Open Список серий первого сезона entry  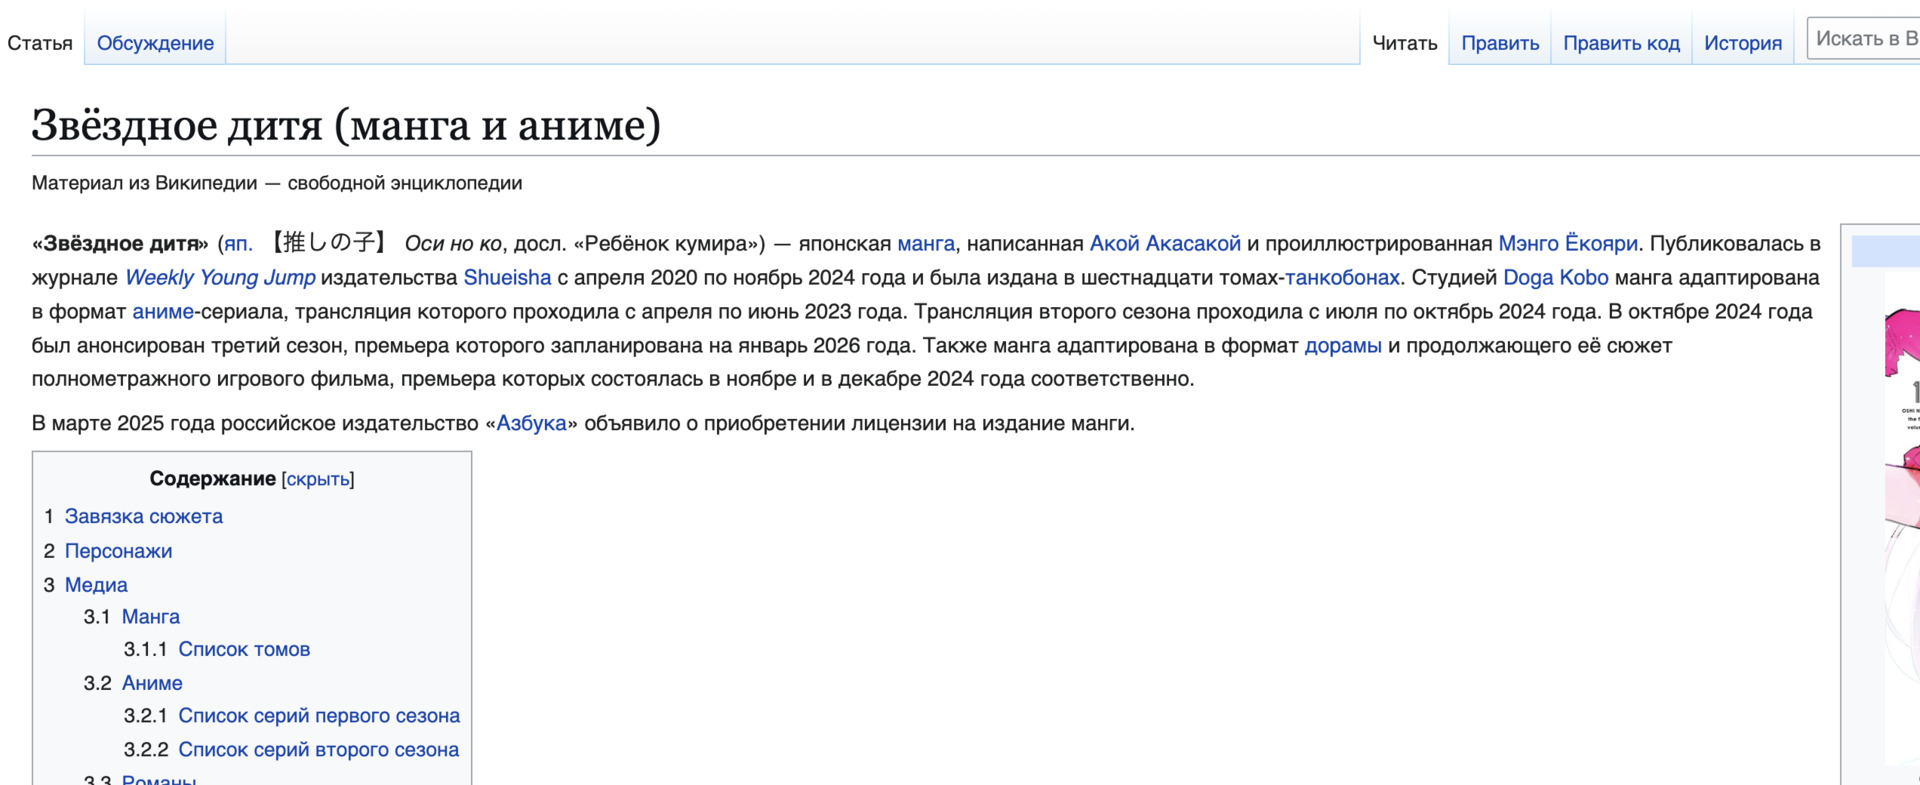pyautogui.click(x=318, y=716)
